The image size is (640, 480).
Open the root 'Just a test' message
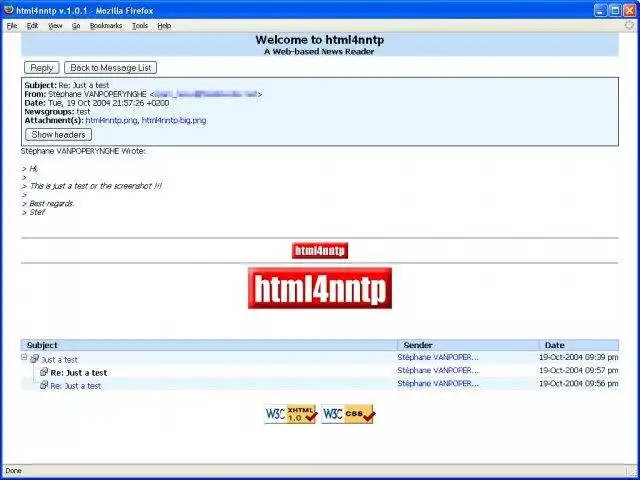60,360
